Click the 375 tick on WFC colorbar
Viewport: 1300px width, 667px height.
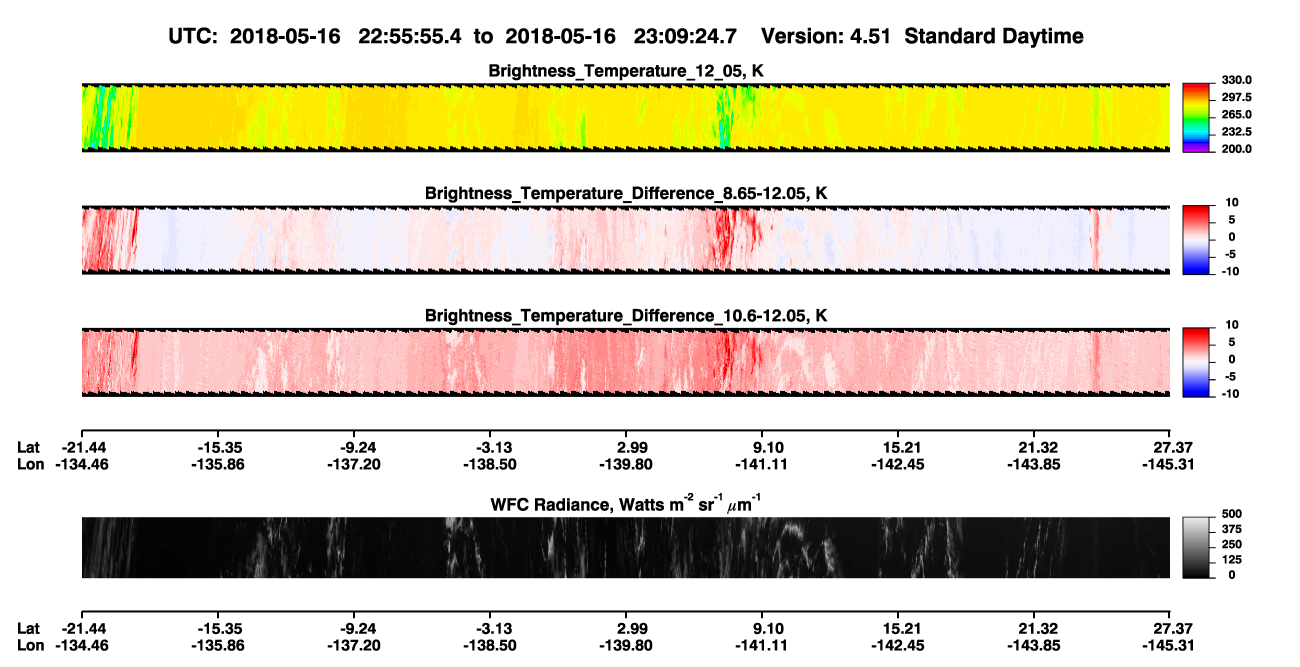(1232, 530)
